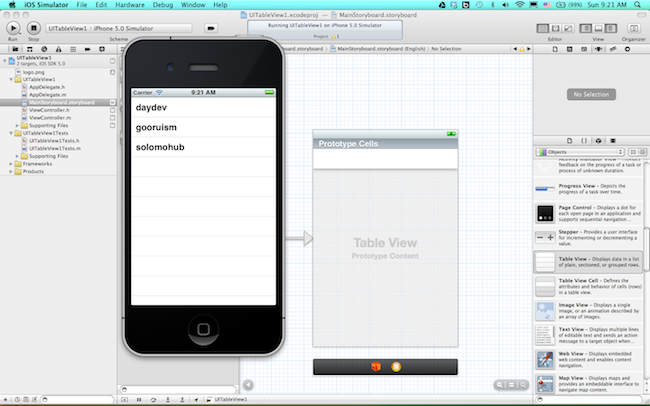This screenshot has height=406, width=650.
Task: Open the Apple menu
Action: [12, 5]
